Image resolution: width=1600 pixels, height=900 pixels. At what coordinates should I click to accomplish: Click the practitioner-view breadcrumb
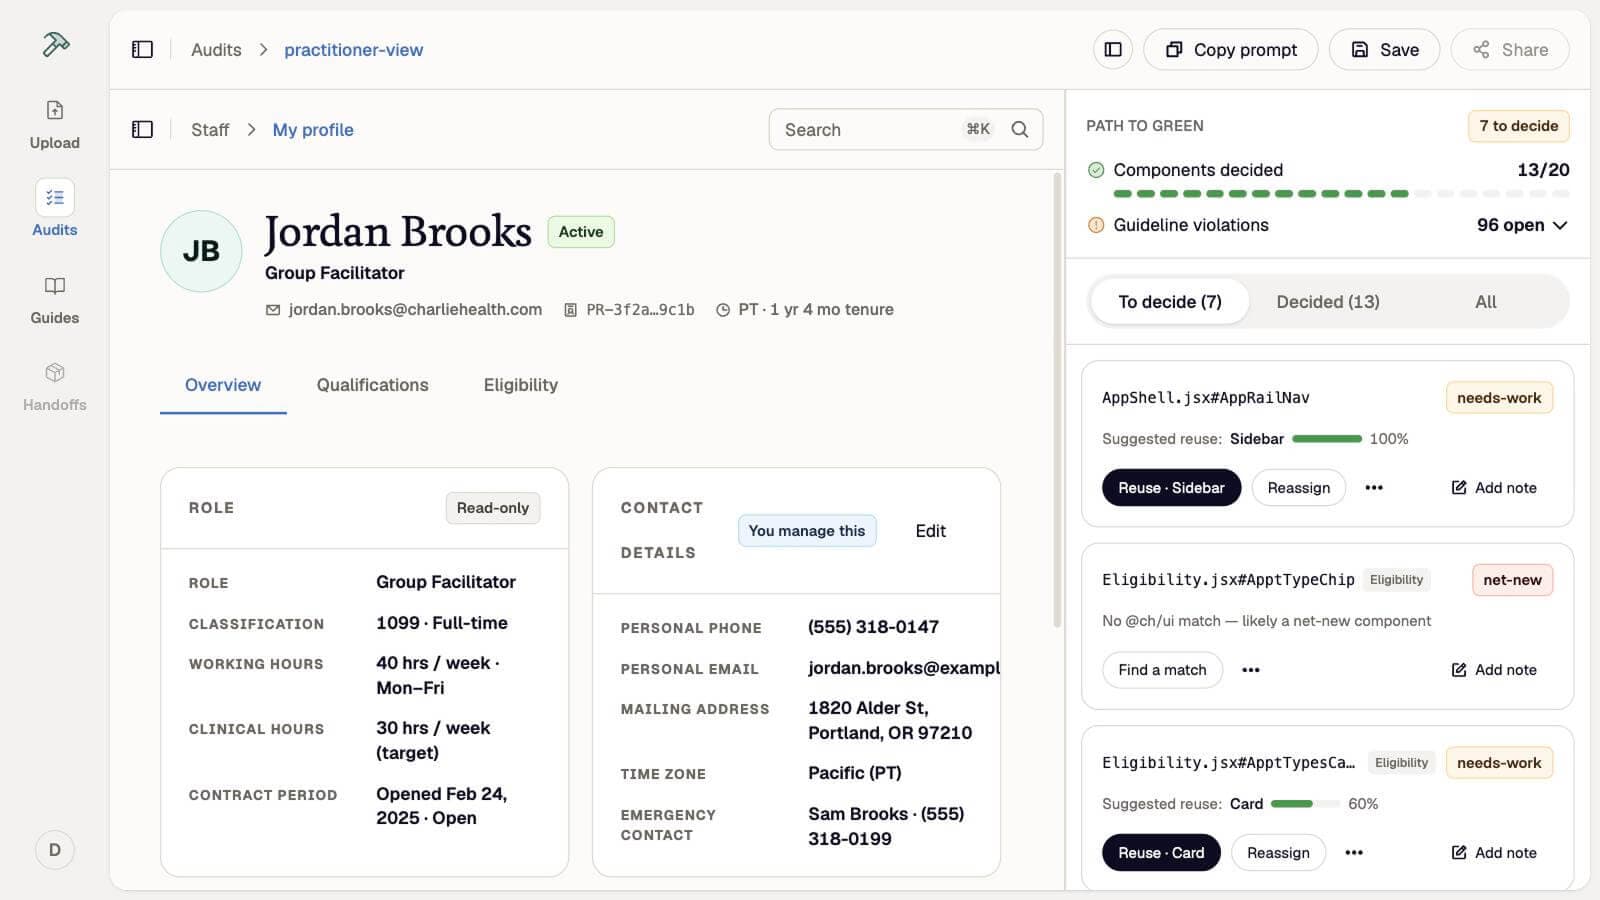click(x=353, y=50)
